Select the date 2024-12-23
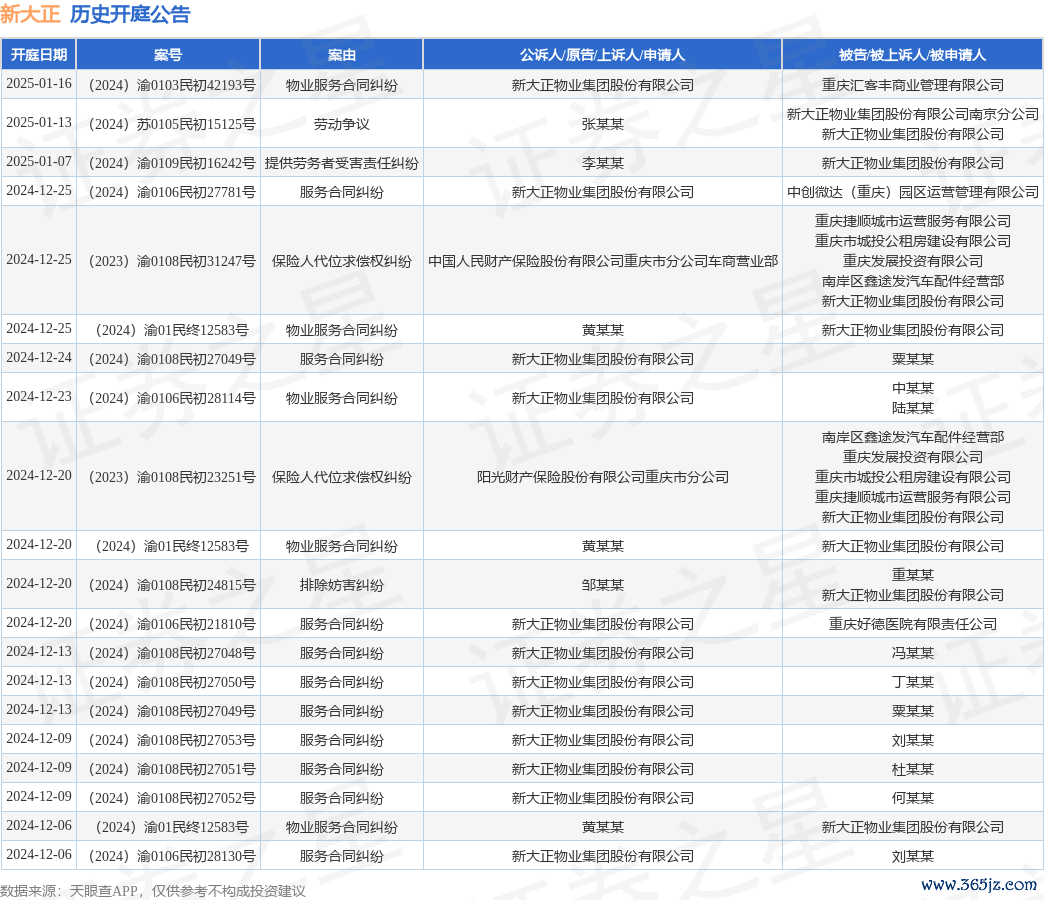The width and height of the screenshot is (1044, 900). click(39, 397)
